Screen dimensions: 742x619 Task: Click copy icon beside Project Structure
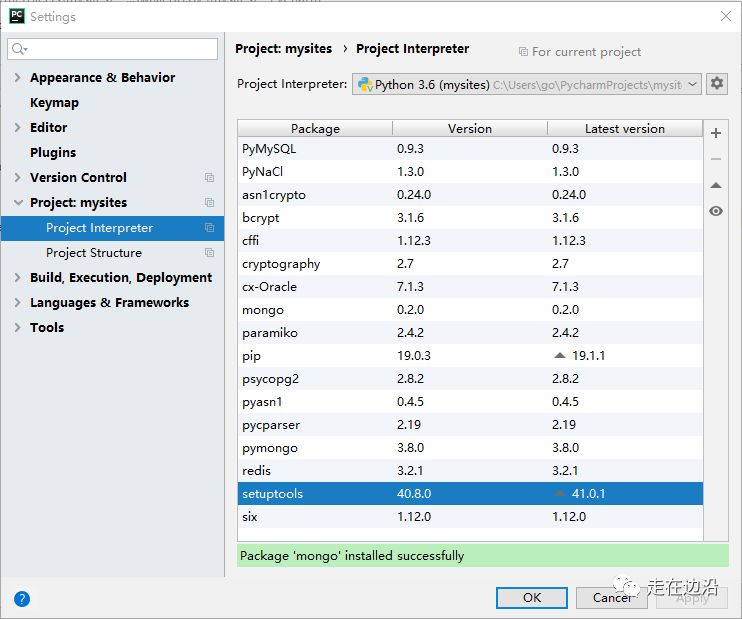coord(209,253)
